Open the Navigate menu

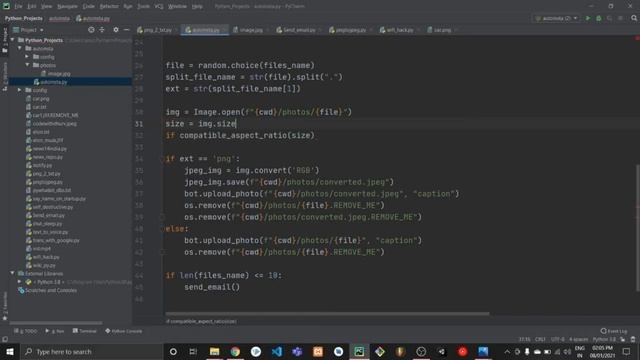pos(67,7)
